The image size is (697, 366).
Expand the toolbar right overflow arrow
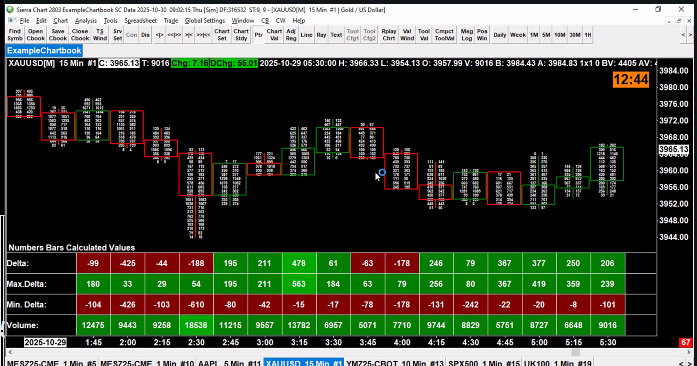tap(690, 35)
